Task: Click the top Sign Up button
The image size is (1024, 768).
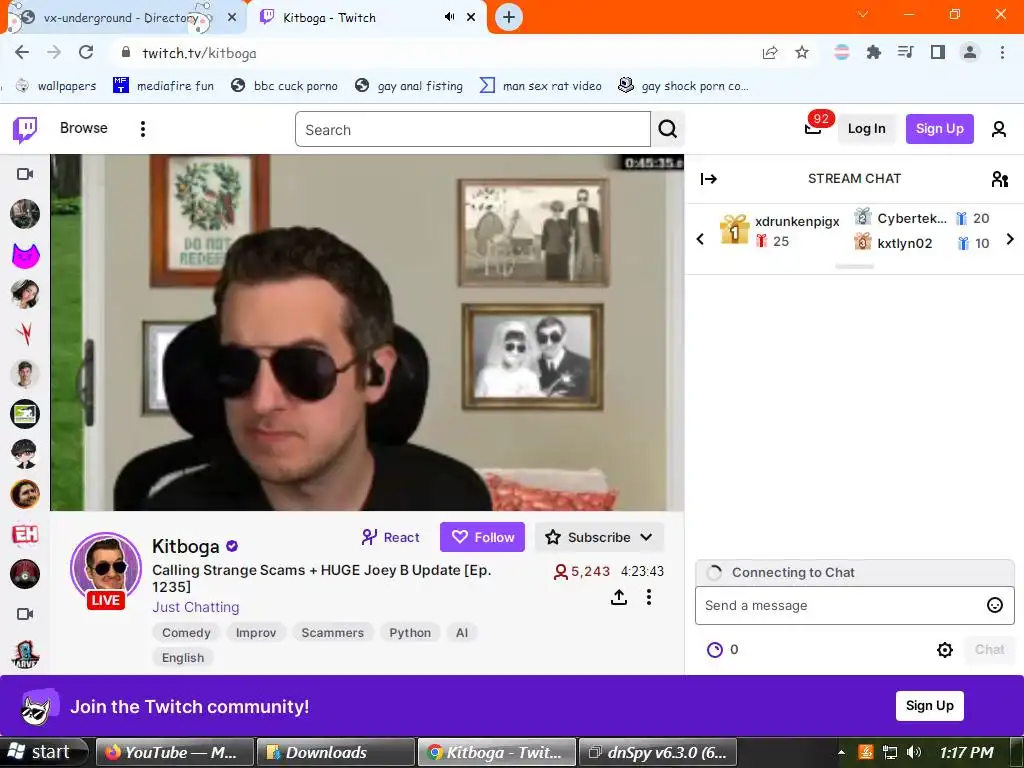Action: pyautogui.click(x=939, y=129)
